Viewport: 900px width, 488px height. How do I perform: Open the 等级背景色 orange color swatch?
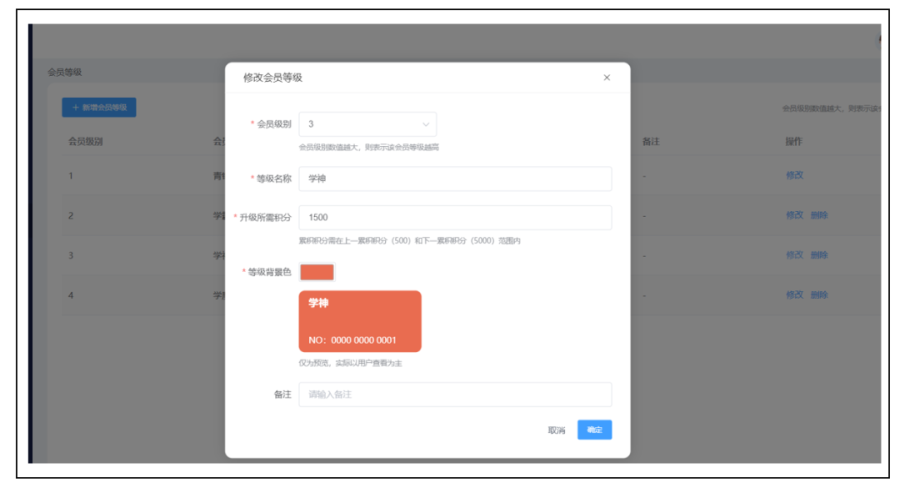(316, 272)
